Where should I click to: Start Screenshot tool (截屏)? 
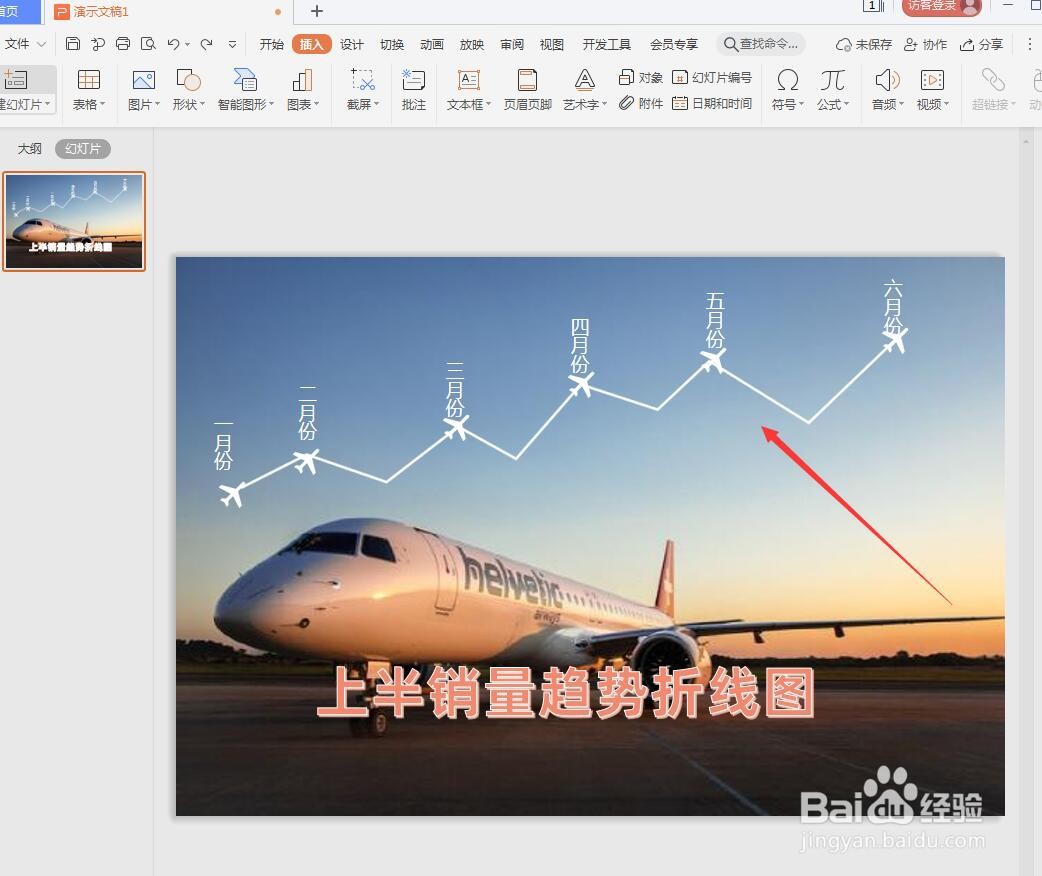pyautogui.click(x=363, y=89)
